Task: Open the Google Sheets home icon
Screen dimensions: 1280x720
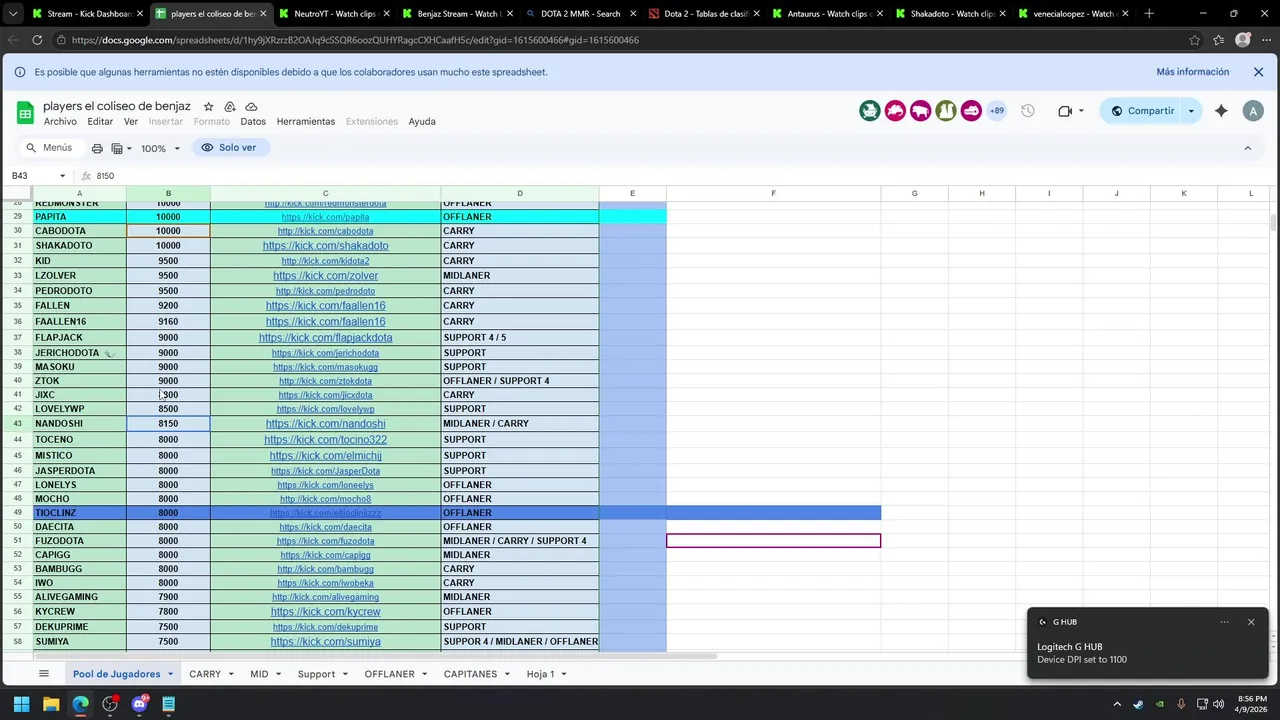Action: coord(25,113)
